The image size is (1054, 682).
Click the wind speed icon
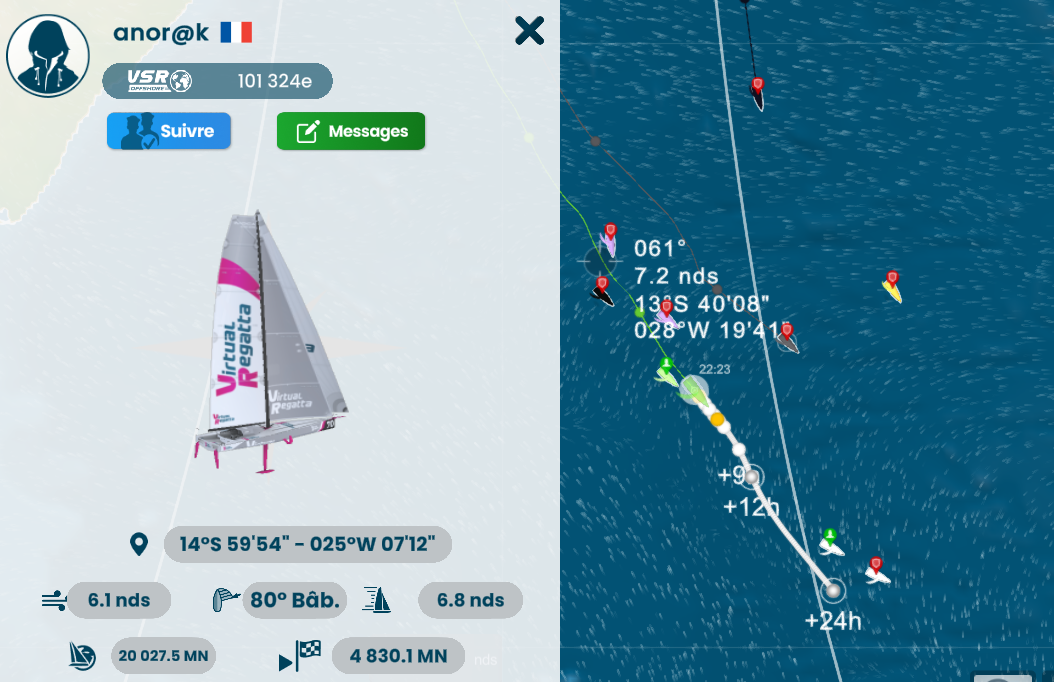[x=54, y=600]
